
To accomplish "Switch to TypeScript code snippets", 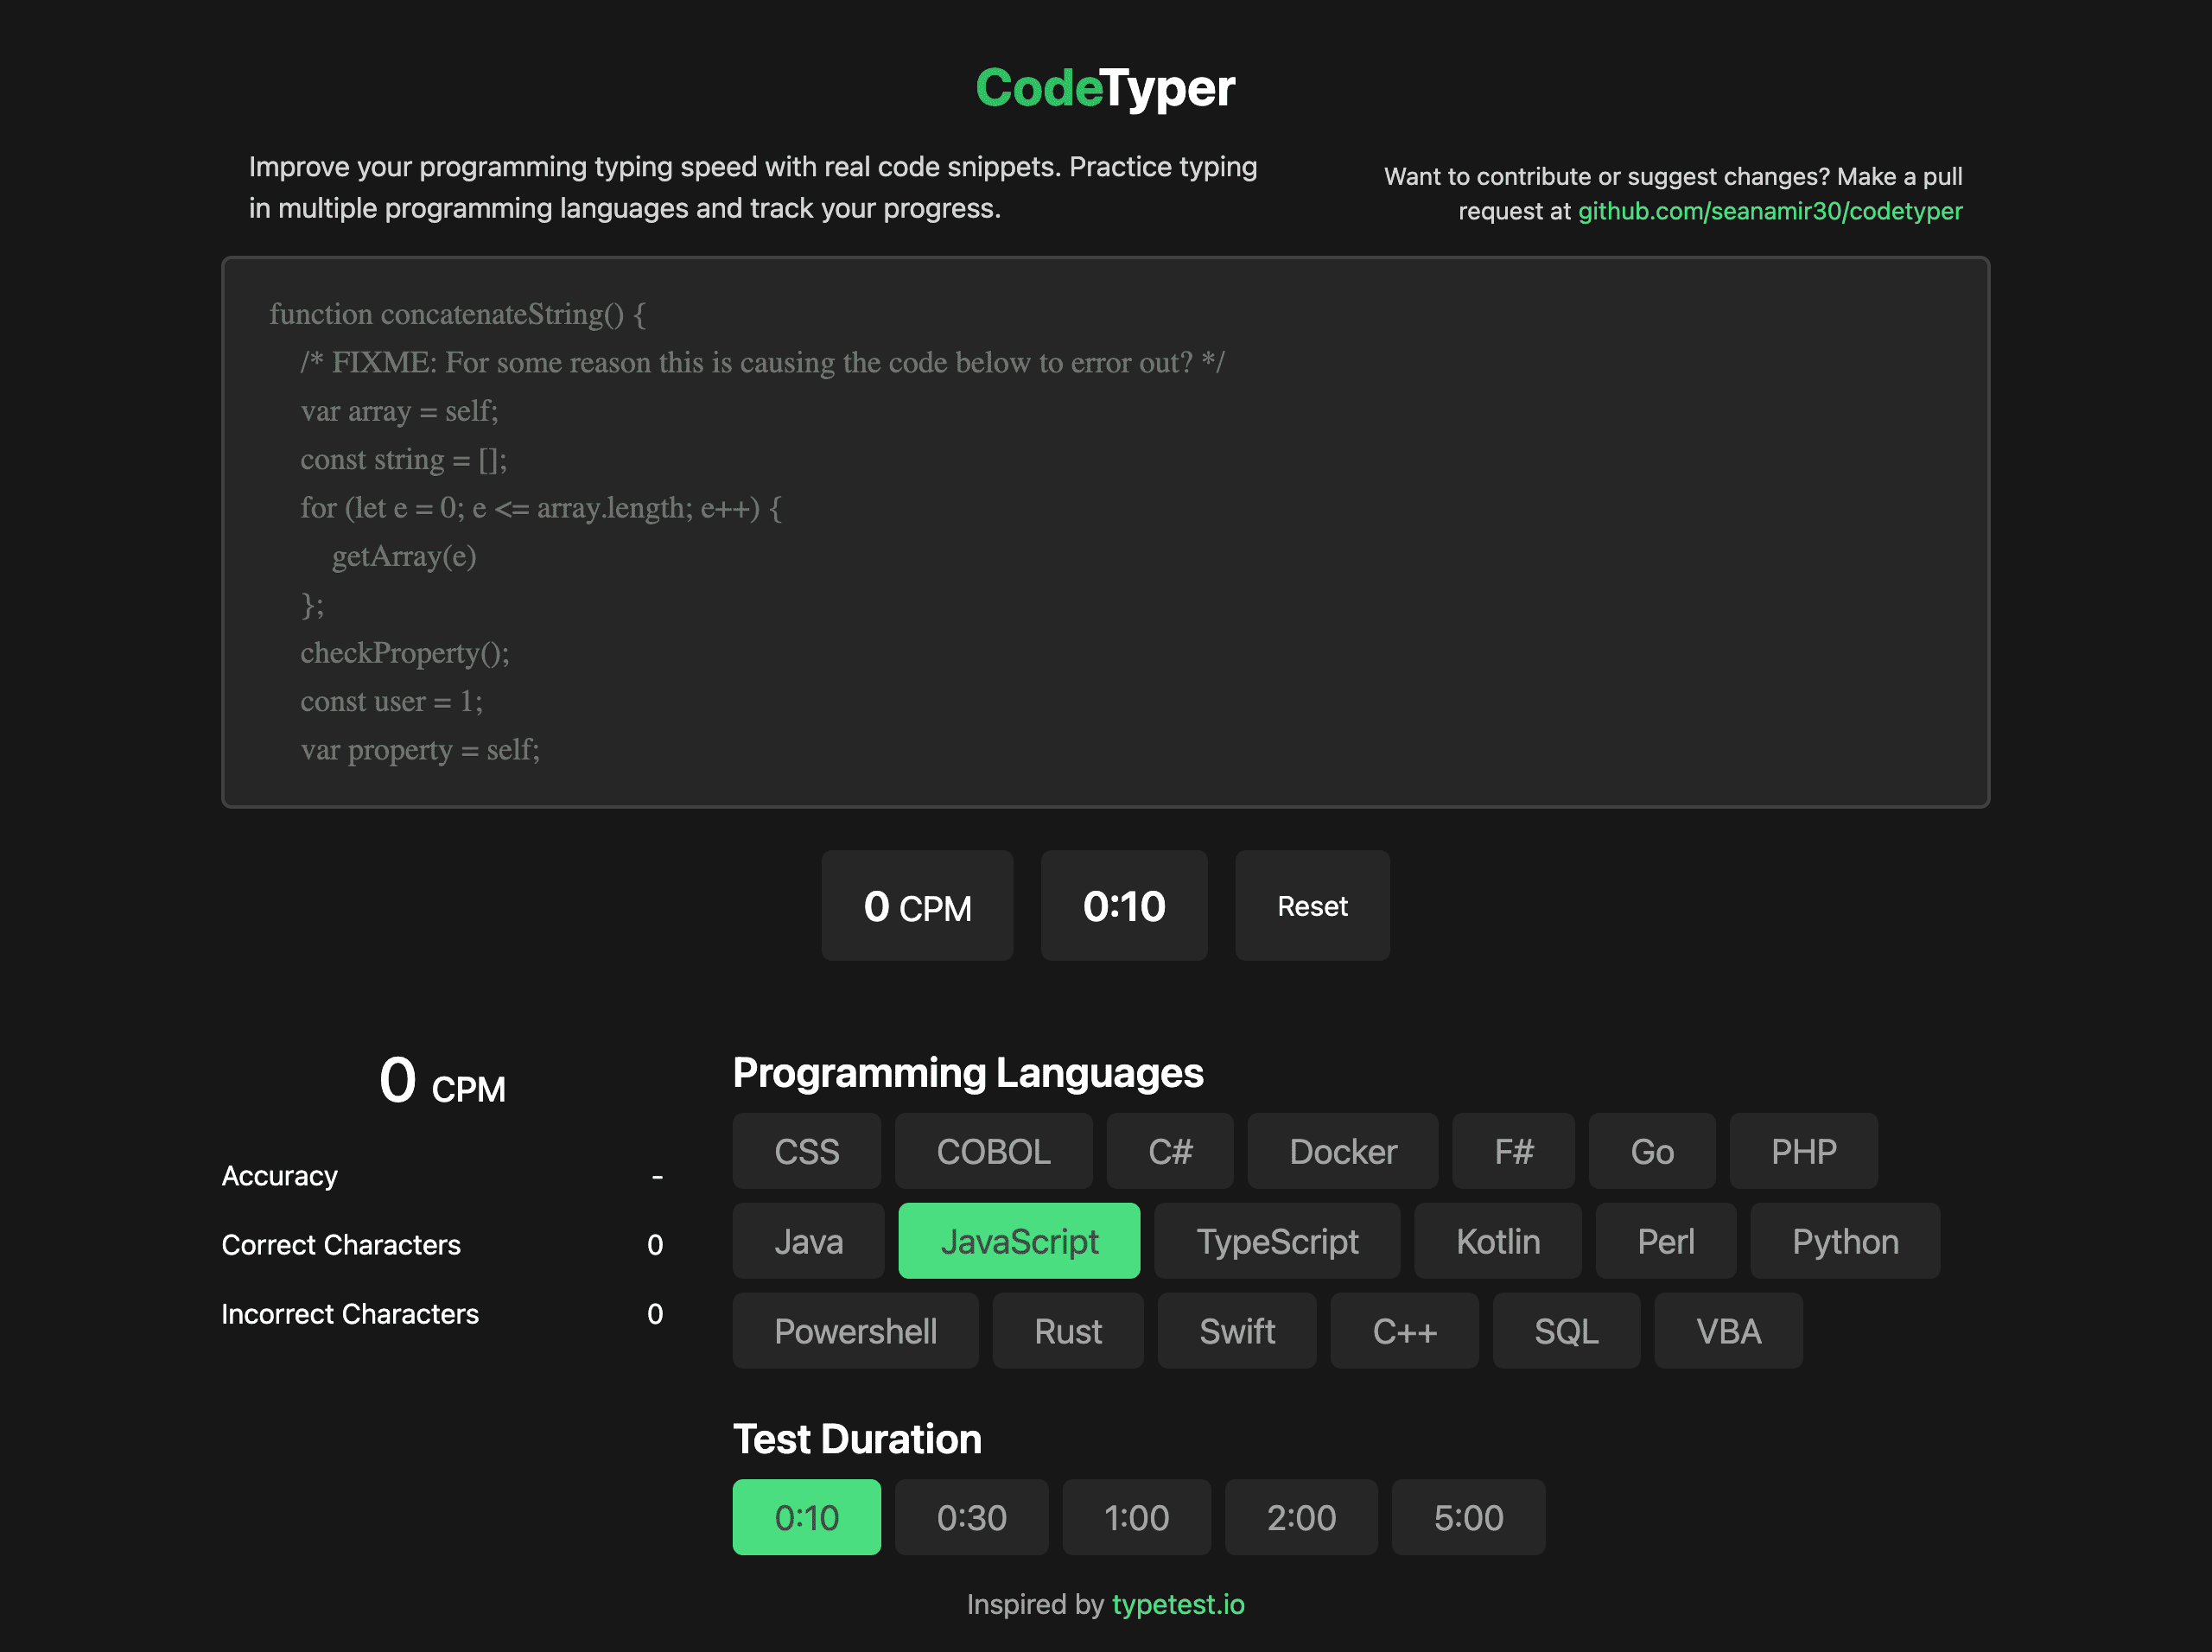I will point(1277,1241).
